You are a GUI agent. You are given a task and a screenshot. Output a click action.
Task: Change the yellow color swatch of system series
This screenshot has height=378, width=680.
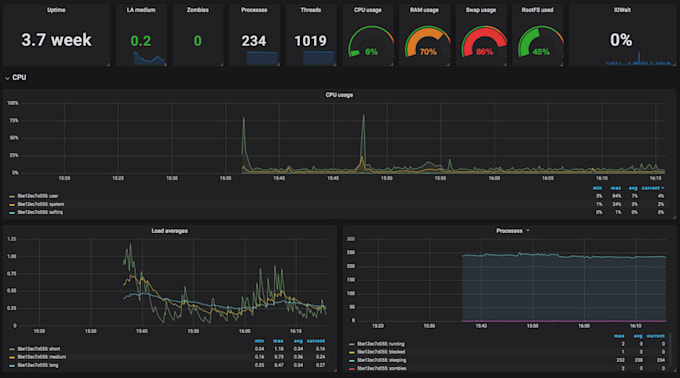click(x=12, y=205)
